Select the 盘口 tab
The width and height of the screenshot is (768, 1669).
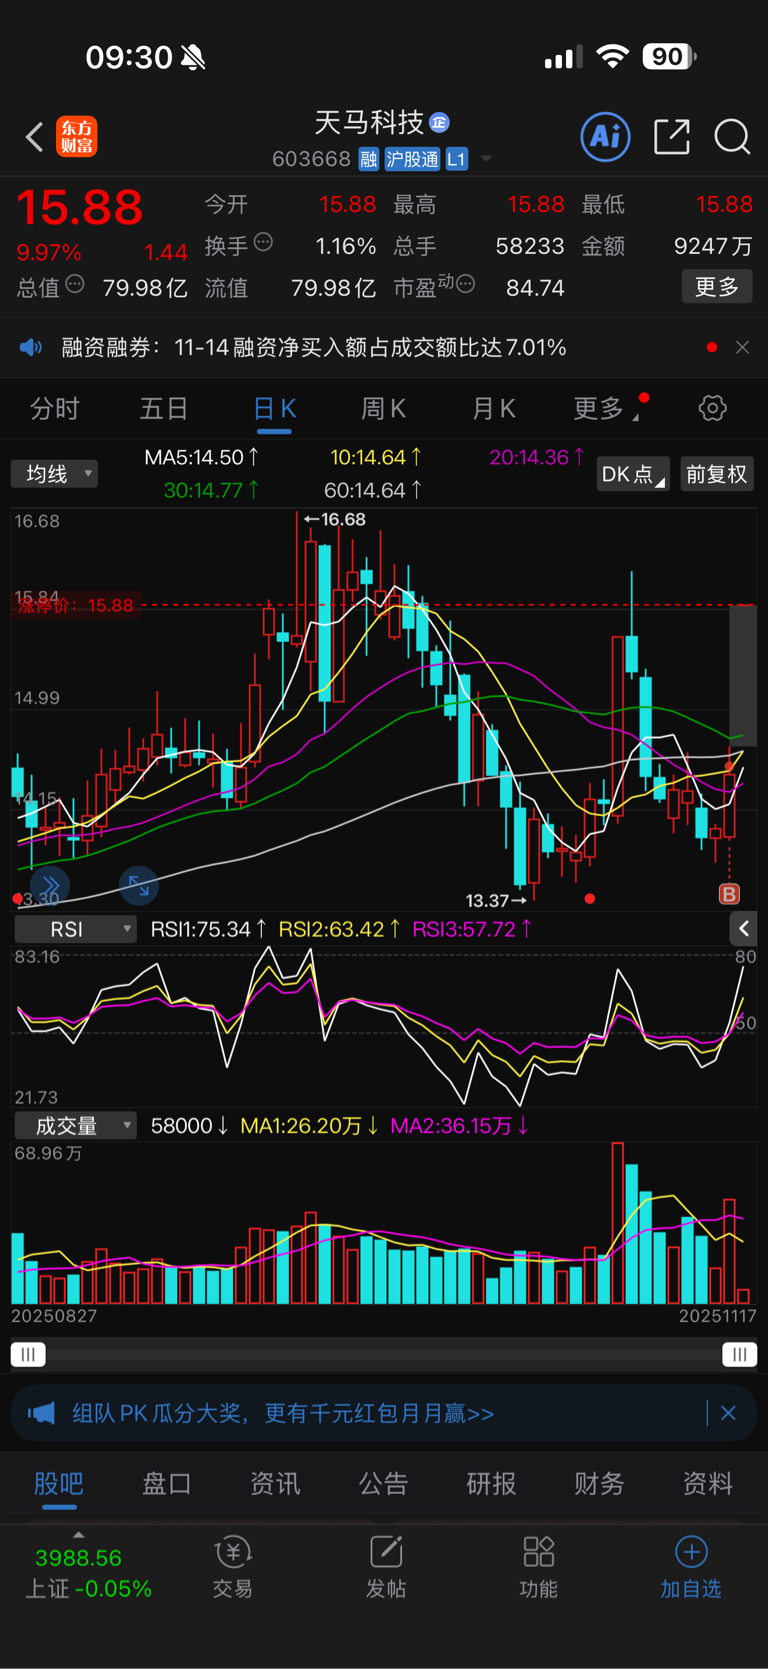click(167, 1484)
